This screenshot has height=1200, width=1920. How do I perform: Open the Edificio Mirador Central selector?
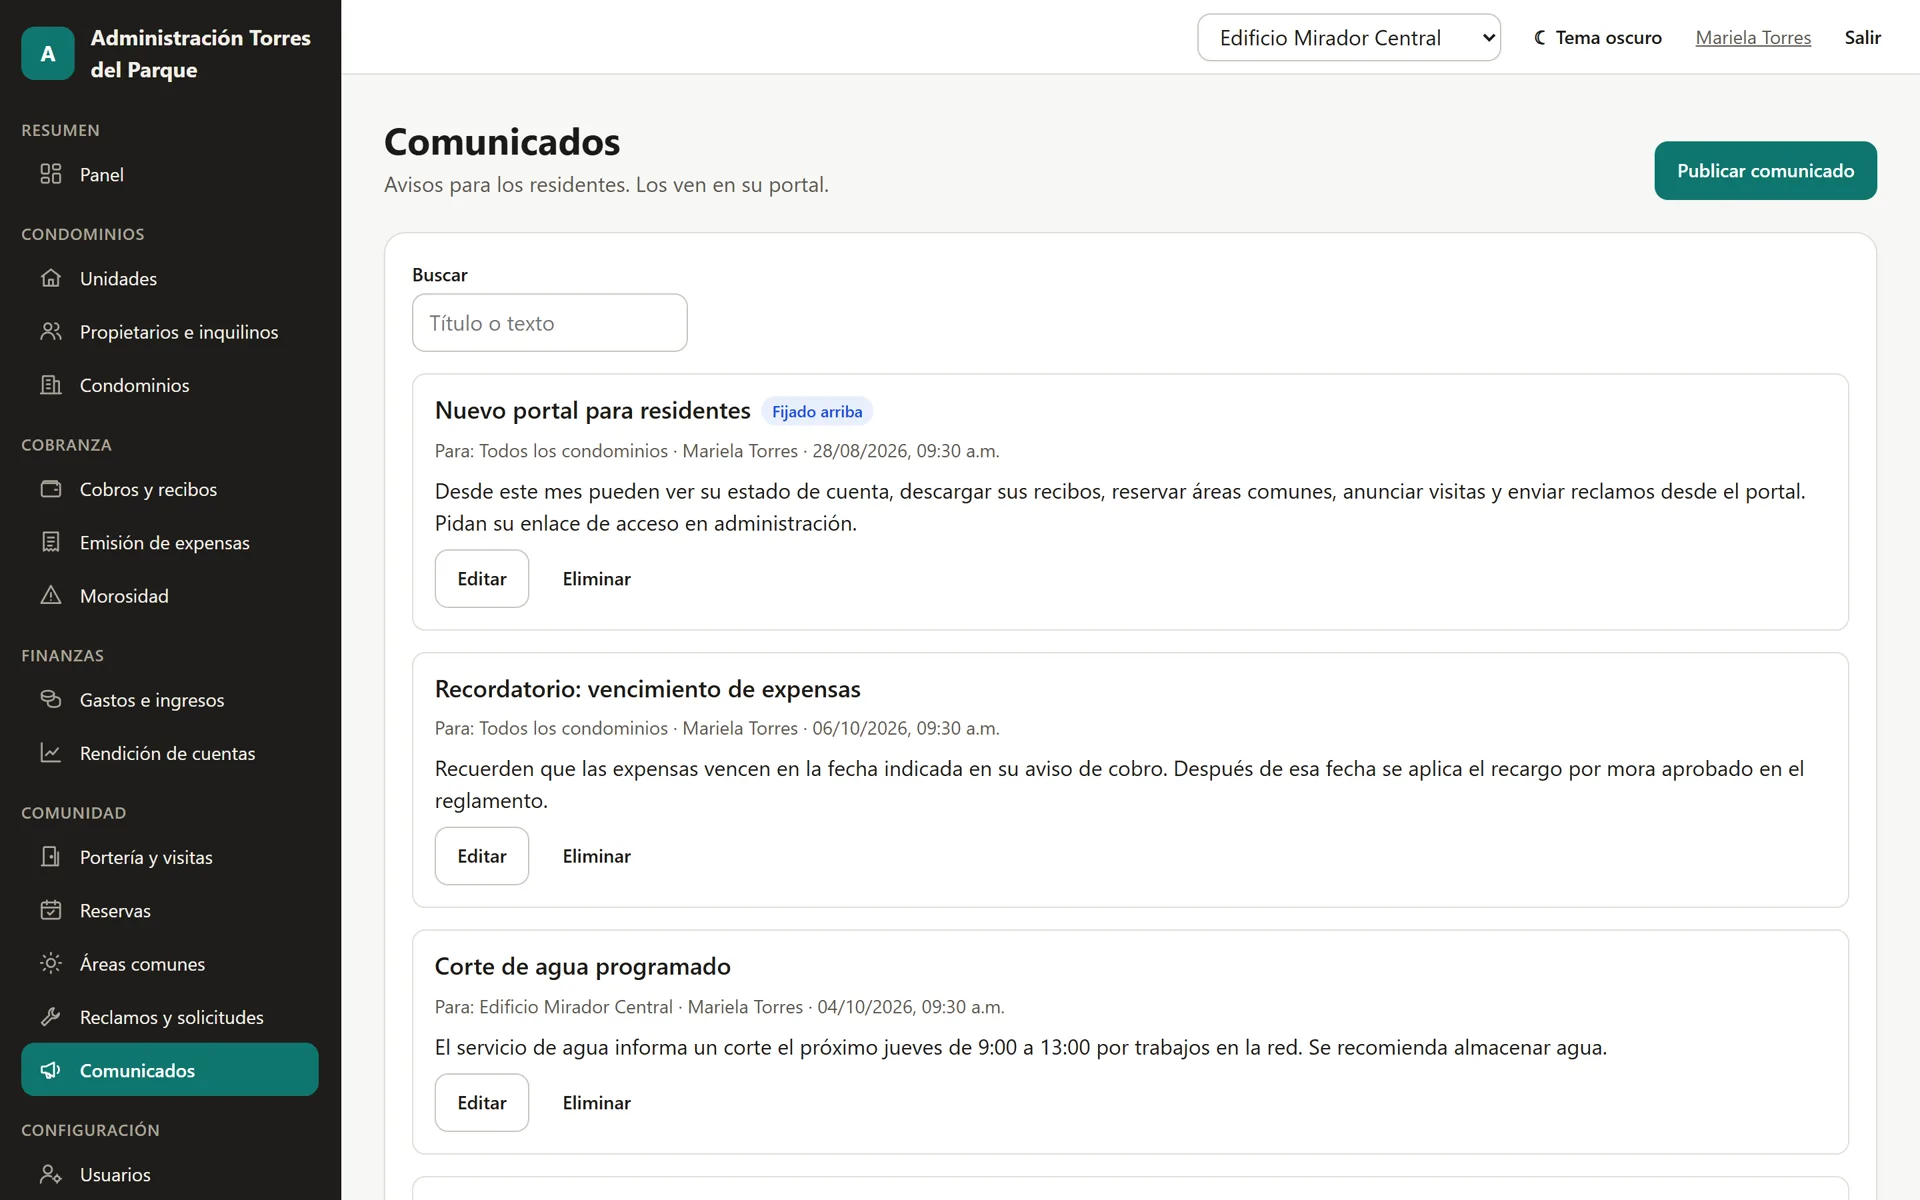click(1349, 37)
